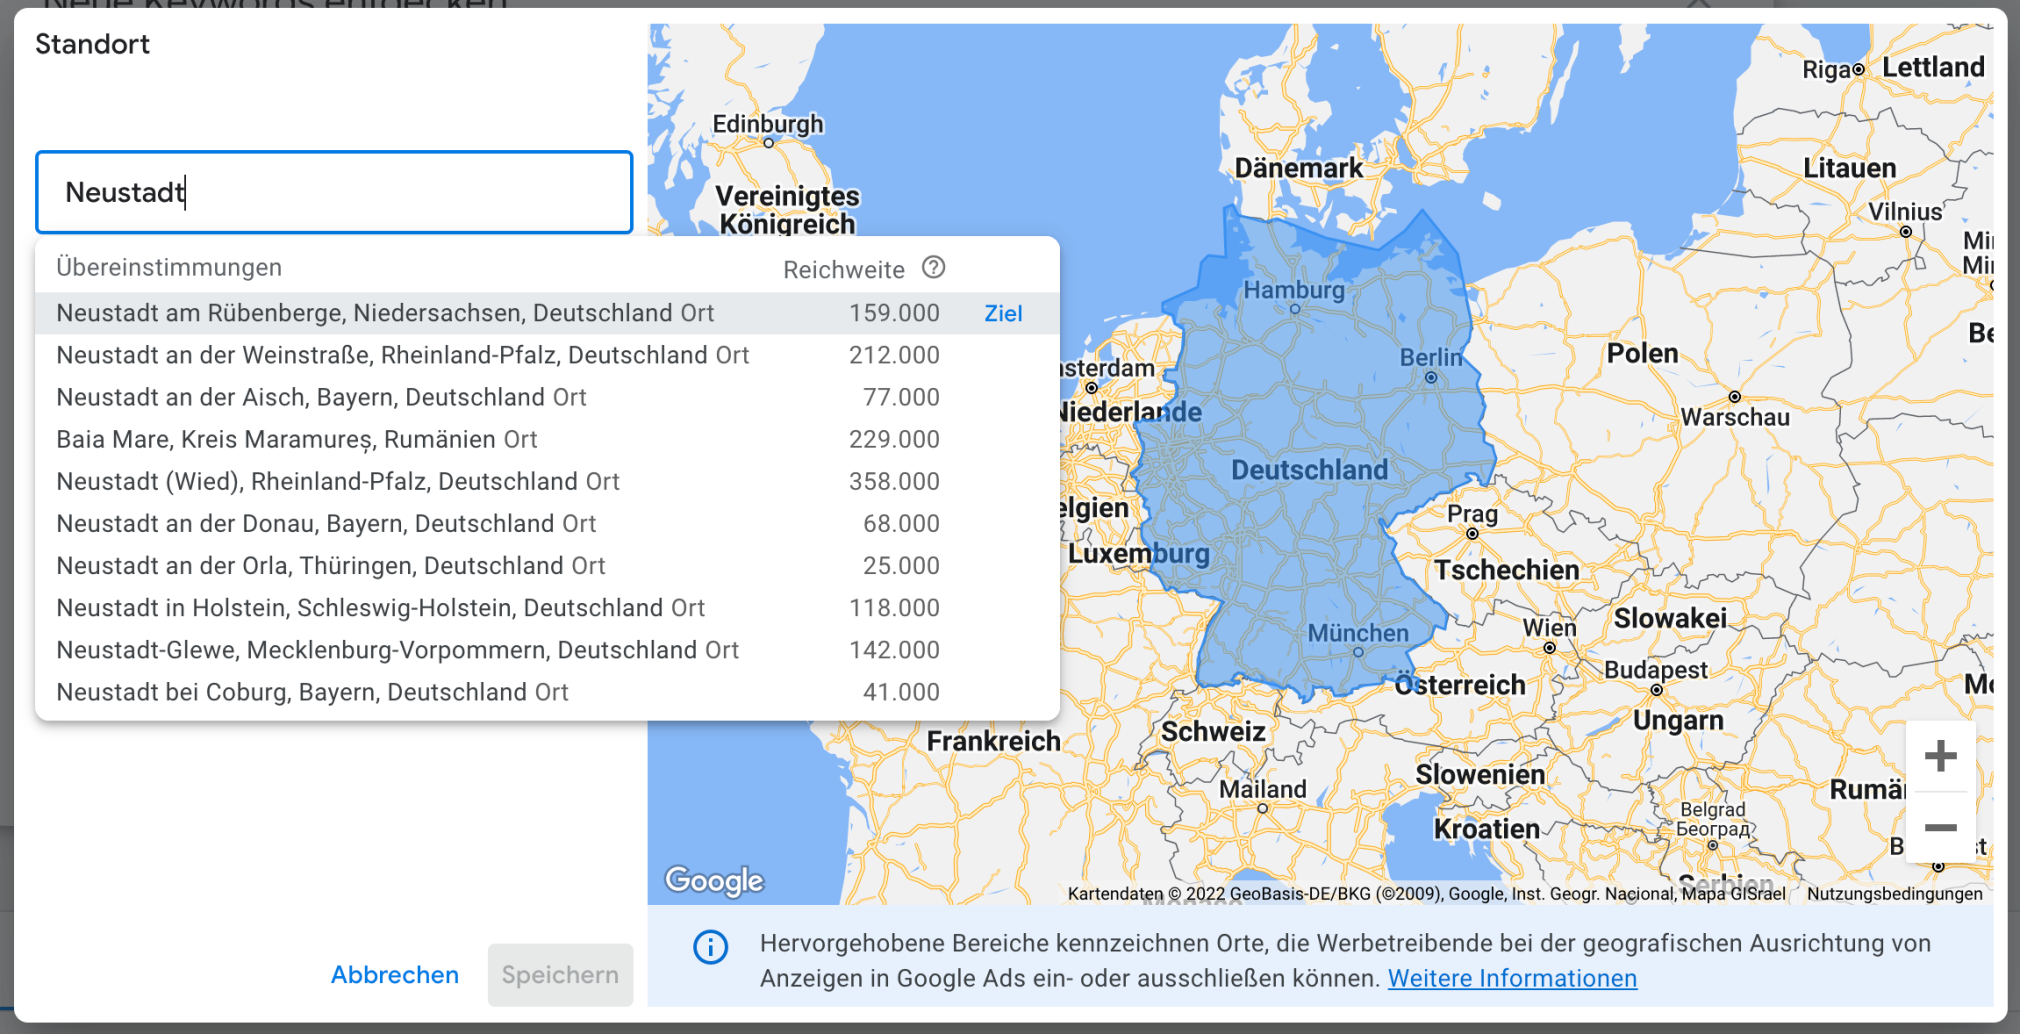Select Neustadt (Wied), Rheinland-Pfalz suggestion

coord(547,481)
